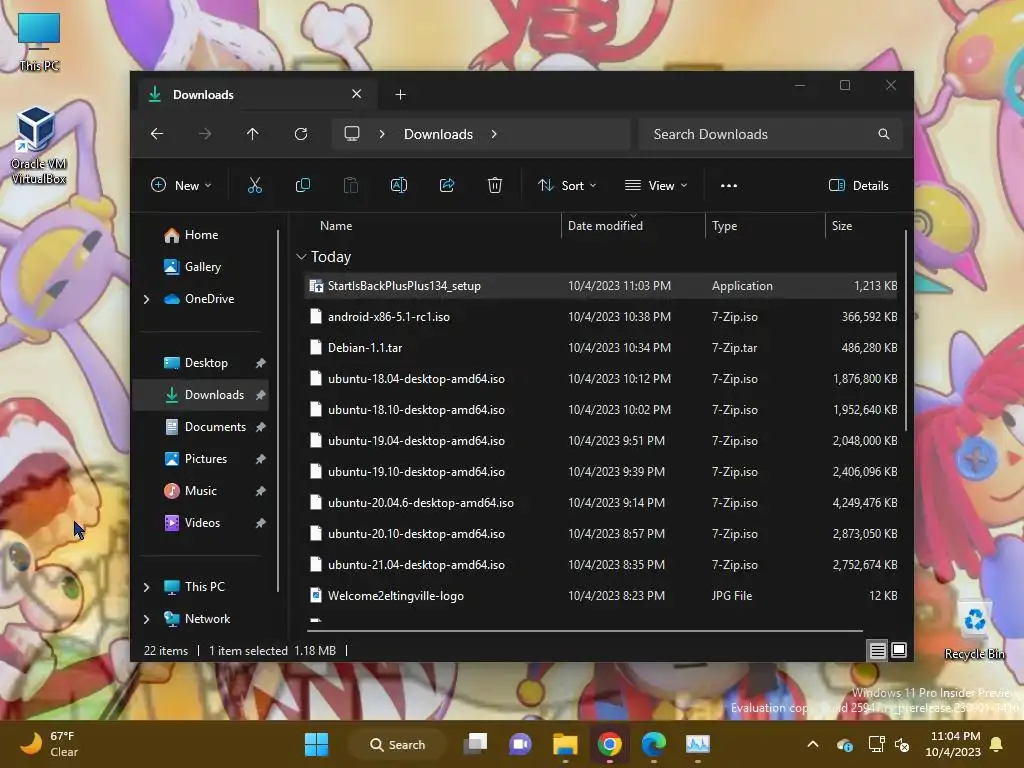This screenshot has height=768, width=1024.
Task: Click the Rename icon in toolbar
Action: tap(398, 185)
